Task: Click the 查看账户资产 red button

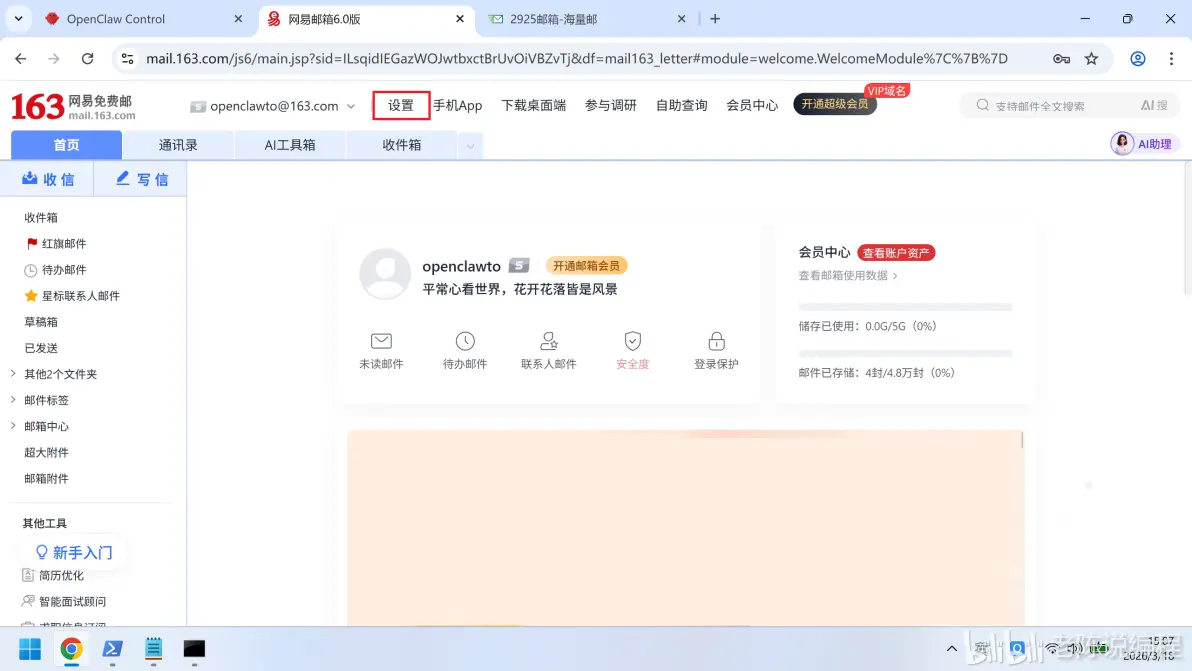Action: [x=896, y=253]
